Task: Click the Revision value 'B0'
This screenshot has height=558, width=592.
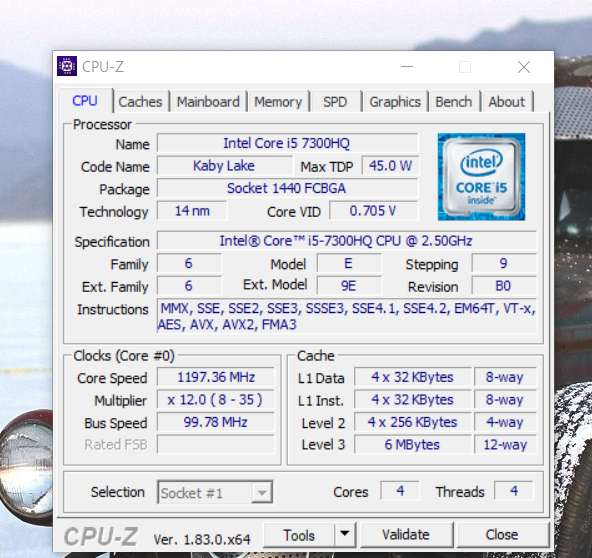Action: [504, 286]
